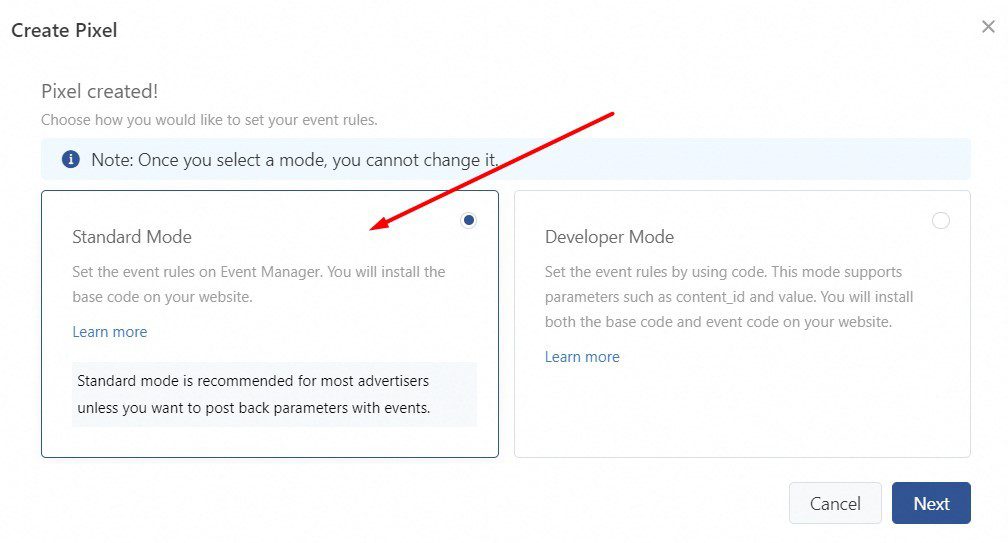Open Learn more under Developer Mode
This screenshot has height=543, width=1008.
tap(582, 357)
